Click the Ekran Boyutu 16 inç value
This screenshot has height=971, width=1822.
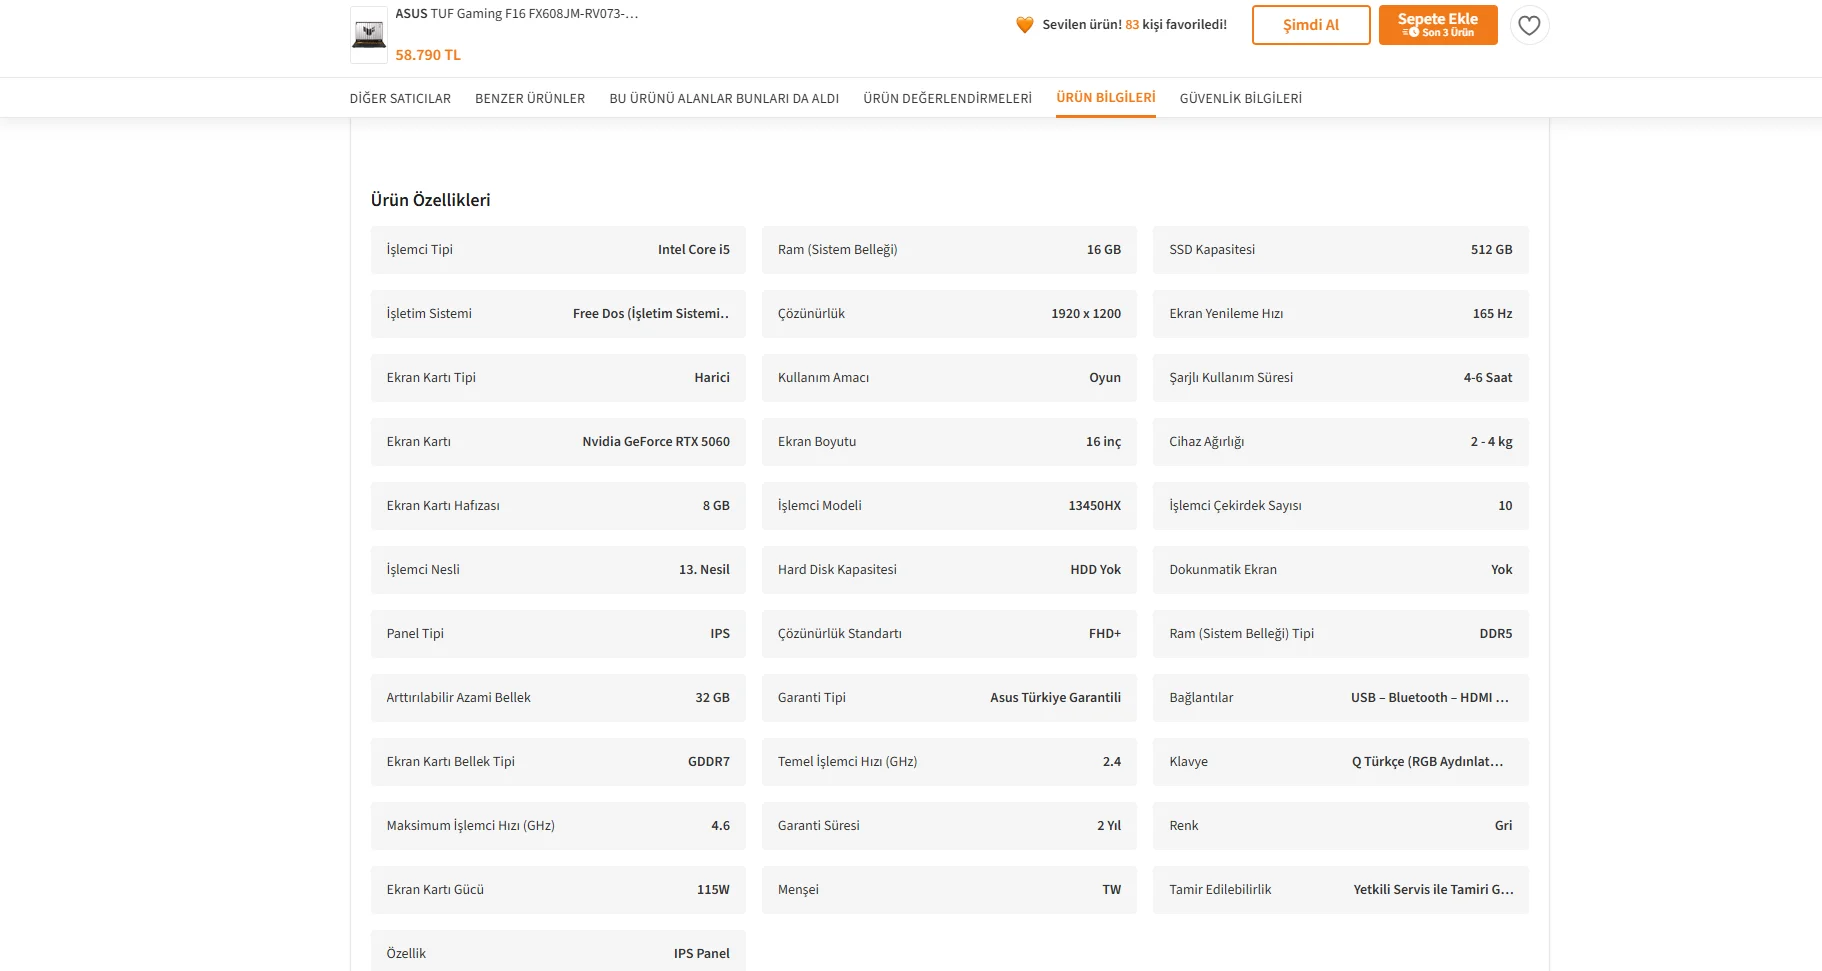tap(1104, 442)
